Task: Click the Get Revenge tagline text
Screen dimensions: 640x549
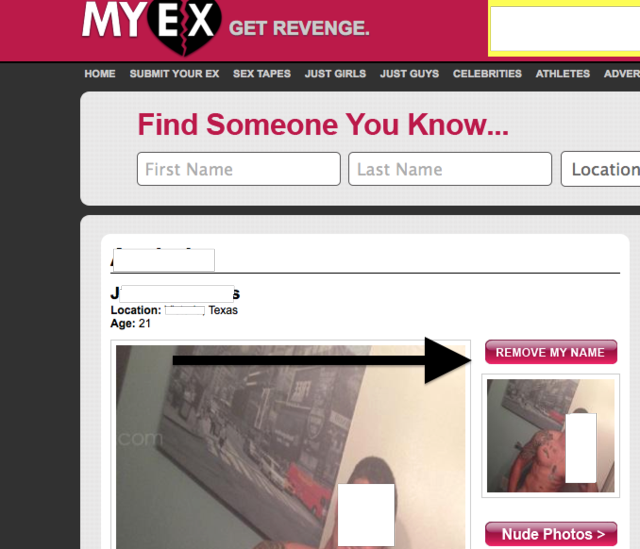Action: 299,29
